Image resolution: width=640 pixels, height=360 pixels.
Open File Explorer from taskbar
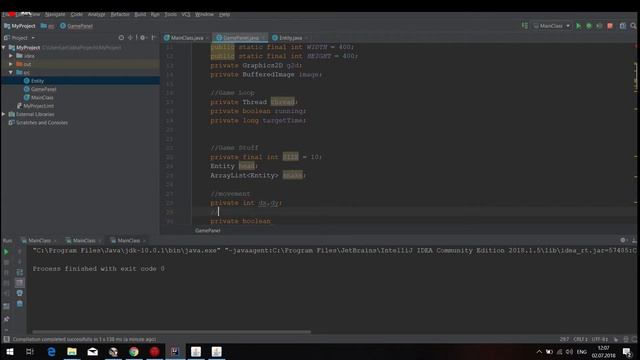click(x=72, y=351)
